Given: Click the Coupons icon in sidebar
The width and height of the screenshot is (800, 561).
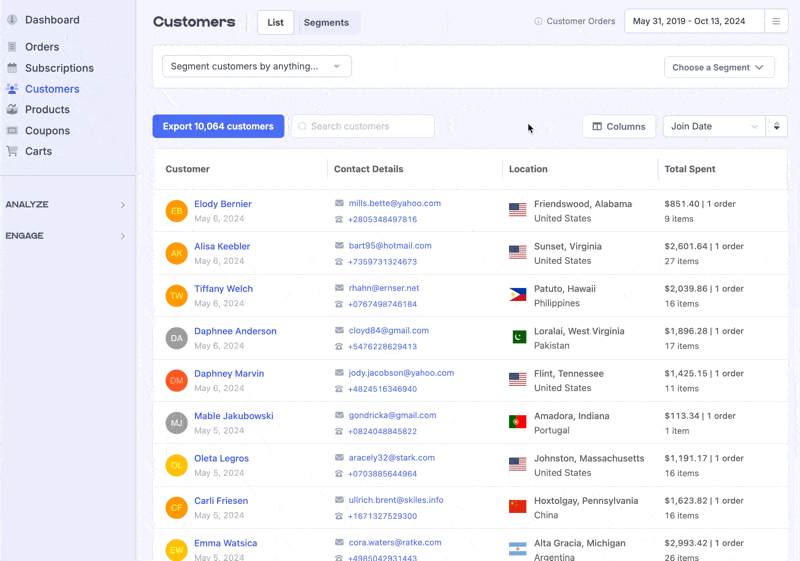Looking at the screenshot, I should coord(12,131).
